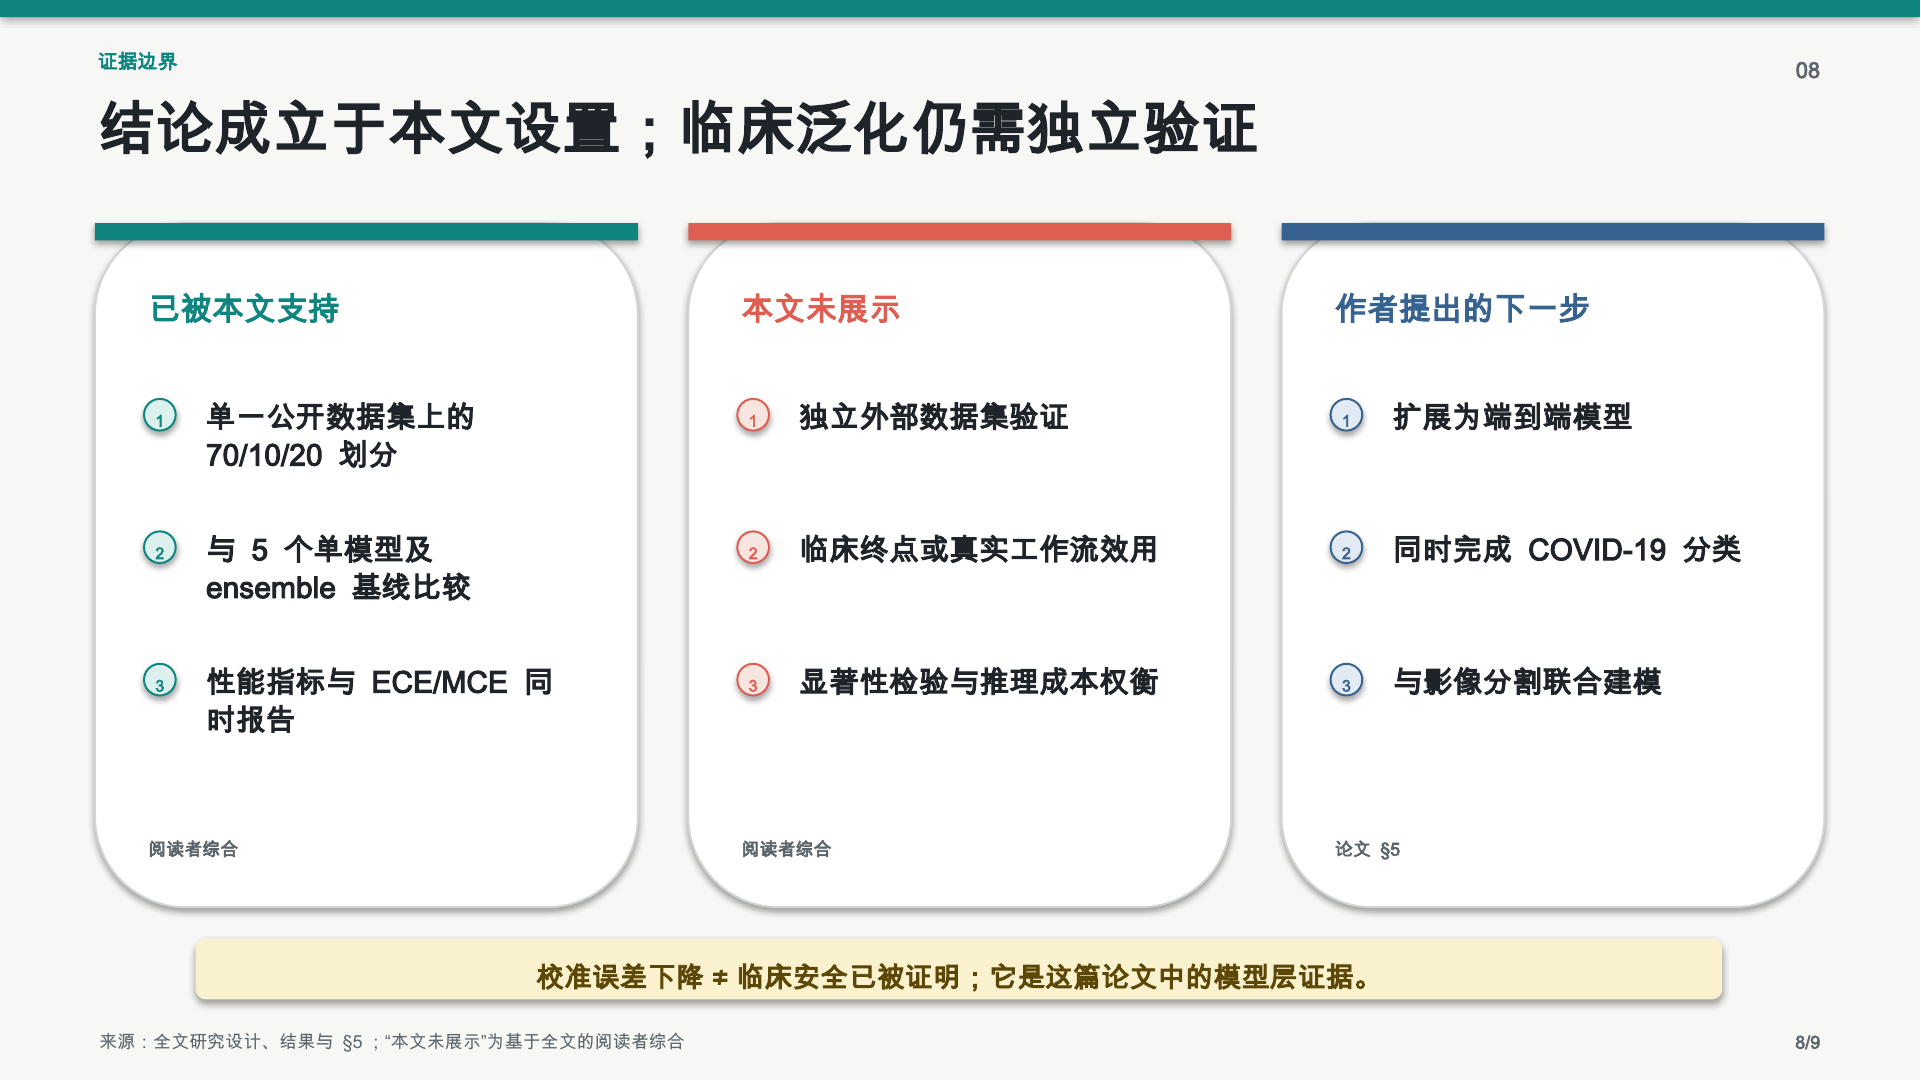Click the card heading 已被本文支持

click(245, 309)
